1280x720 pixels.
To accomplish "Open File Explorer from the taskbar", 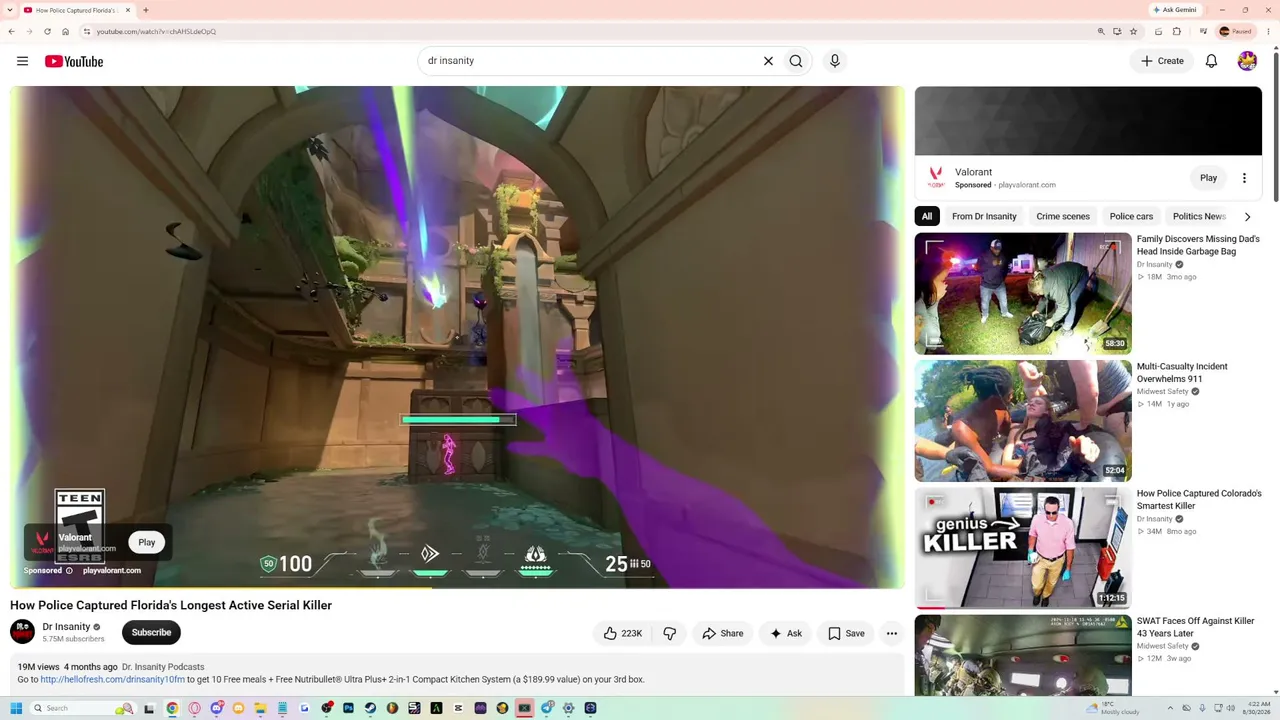I will (260, 708).
